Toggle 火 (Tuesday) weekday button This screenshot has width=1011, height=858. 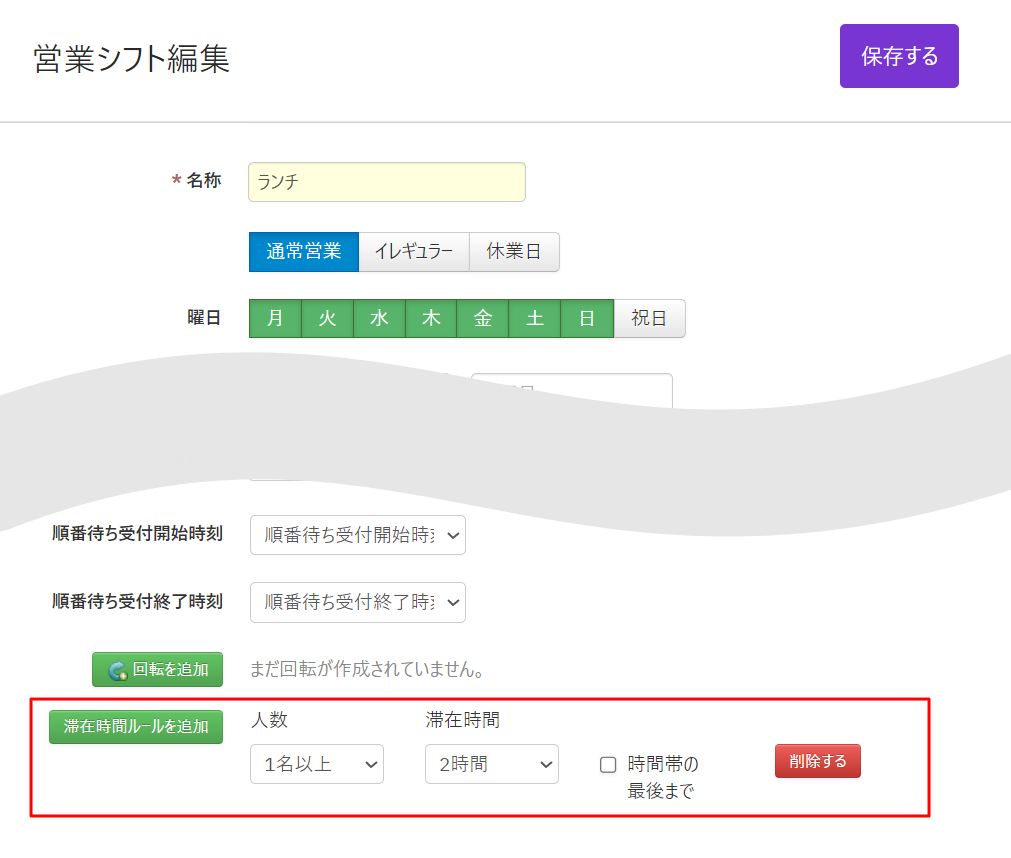click(327, 319)
